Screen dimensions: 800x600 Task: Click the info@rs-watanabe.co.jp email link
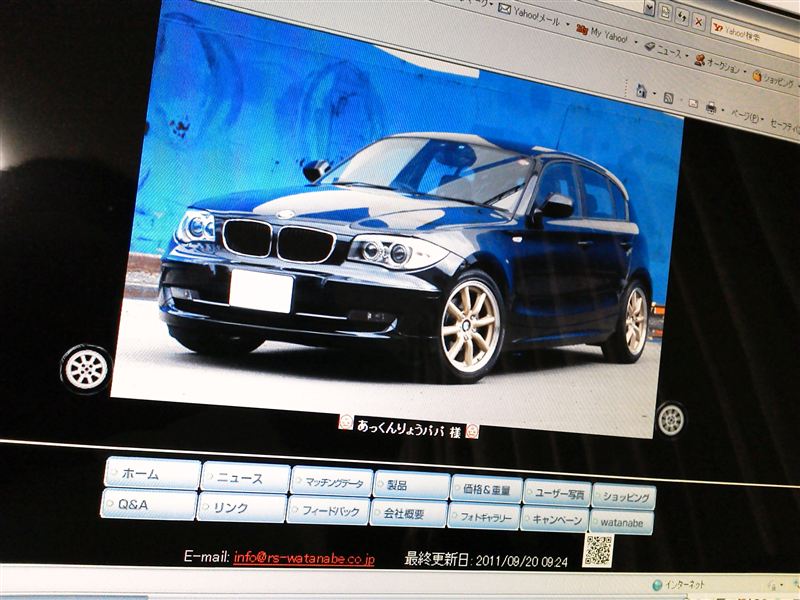[304, 558]
